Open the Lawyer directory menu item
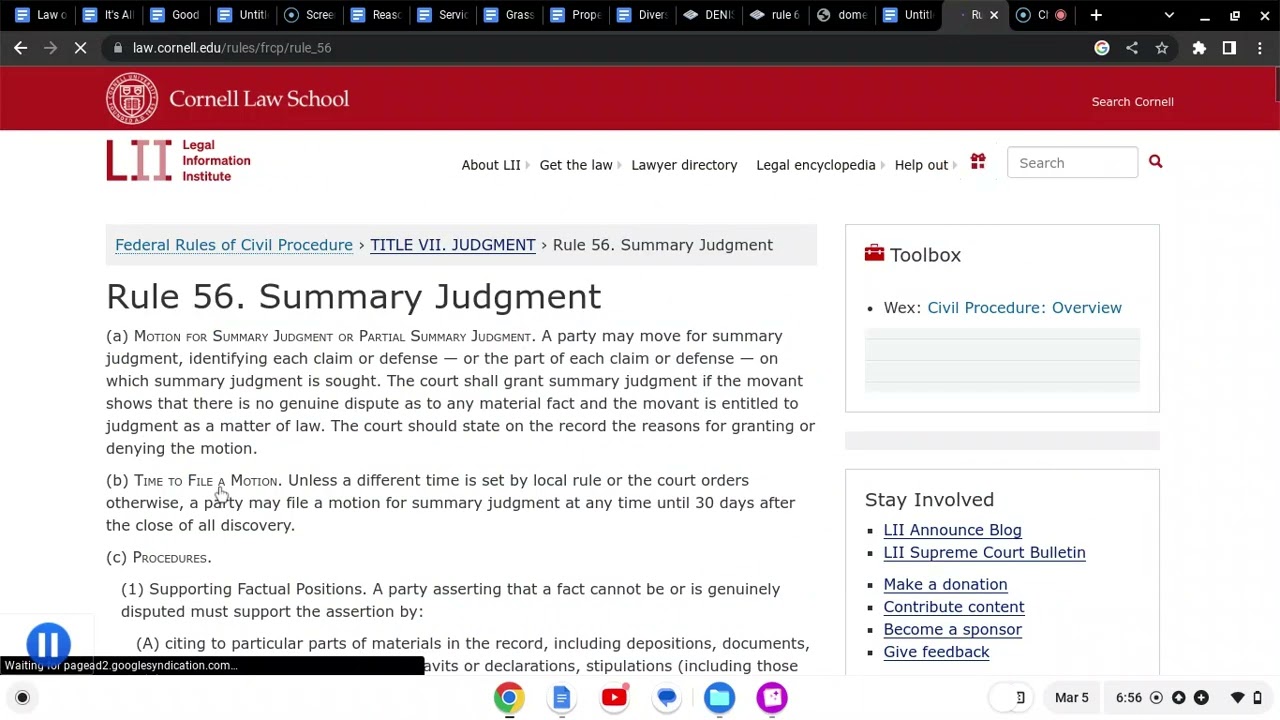The width and height of the screenshot is (1280, 720). 684,165
